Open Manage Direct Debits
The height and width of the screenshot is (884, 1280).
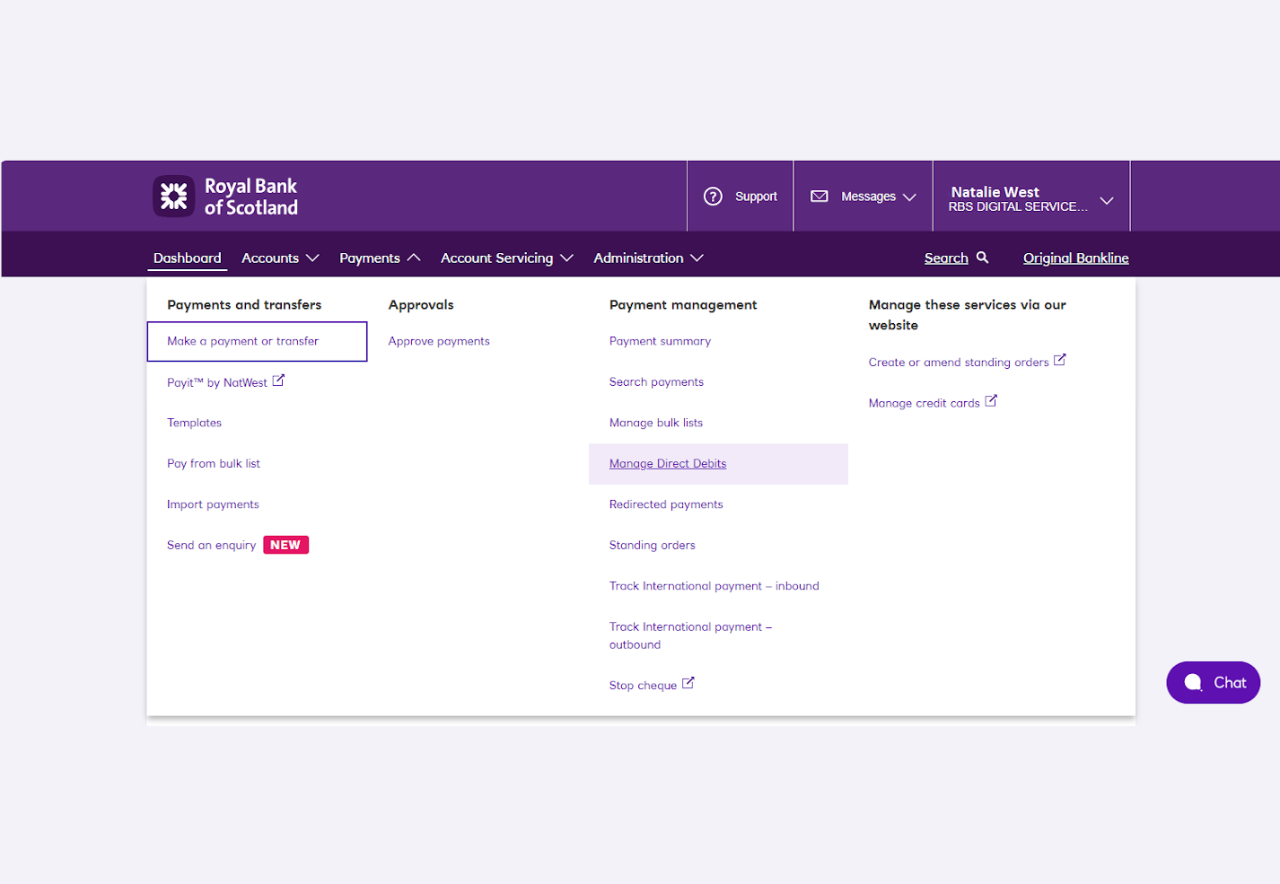[x=667, y=463]
